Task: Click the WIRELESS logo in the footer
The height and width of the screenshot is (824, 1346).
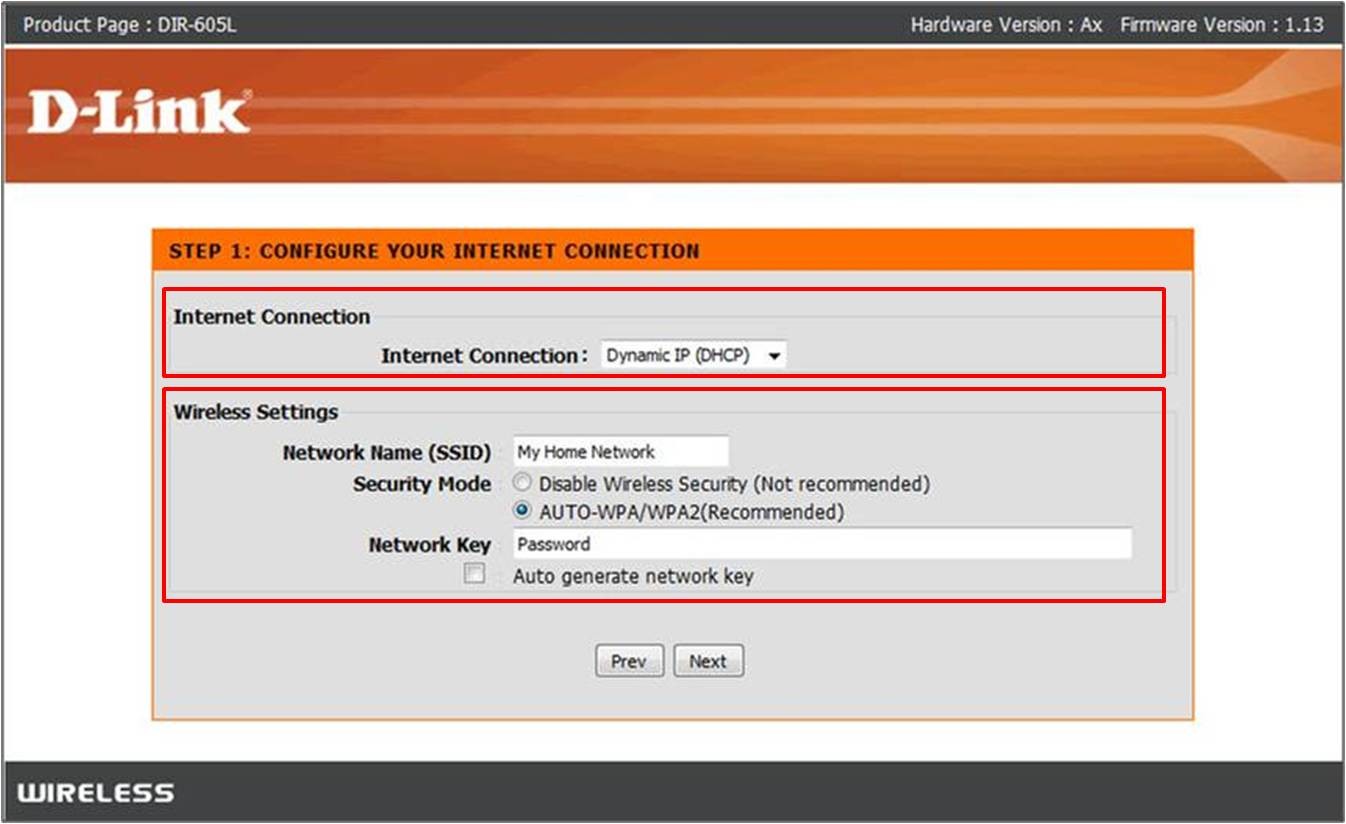Action: [x=96, y=793]
